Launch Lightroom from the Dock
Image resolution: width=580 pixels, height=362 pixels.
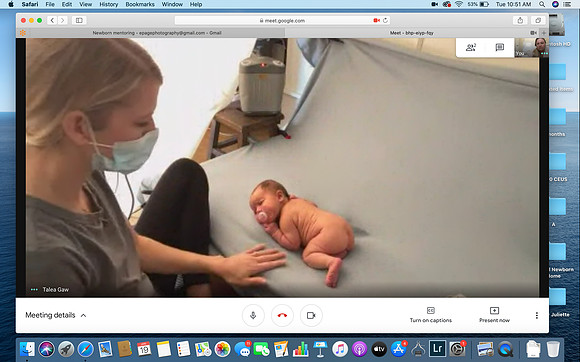(437, 349)
